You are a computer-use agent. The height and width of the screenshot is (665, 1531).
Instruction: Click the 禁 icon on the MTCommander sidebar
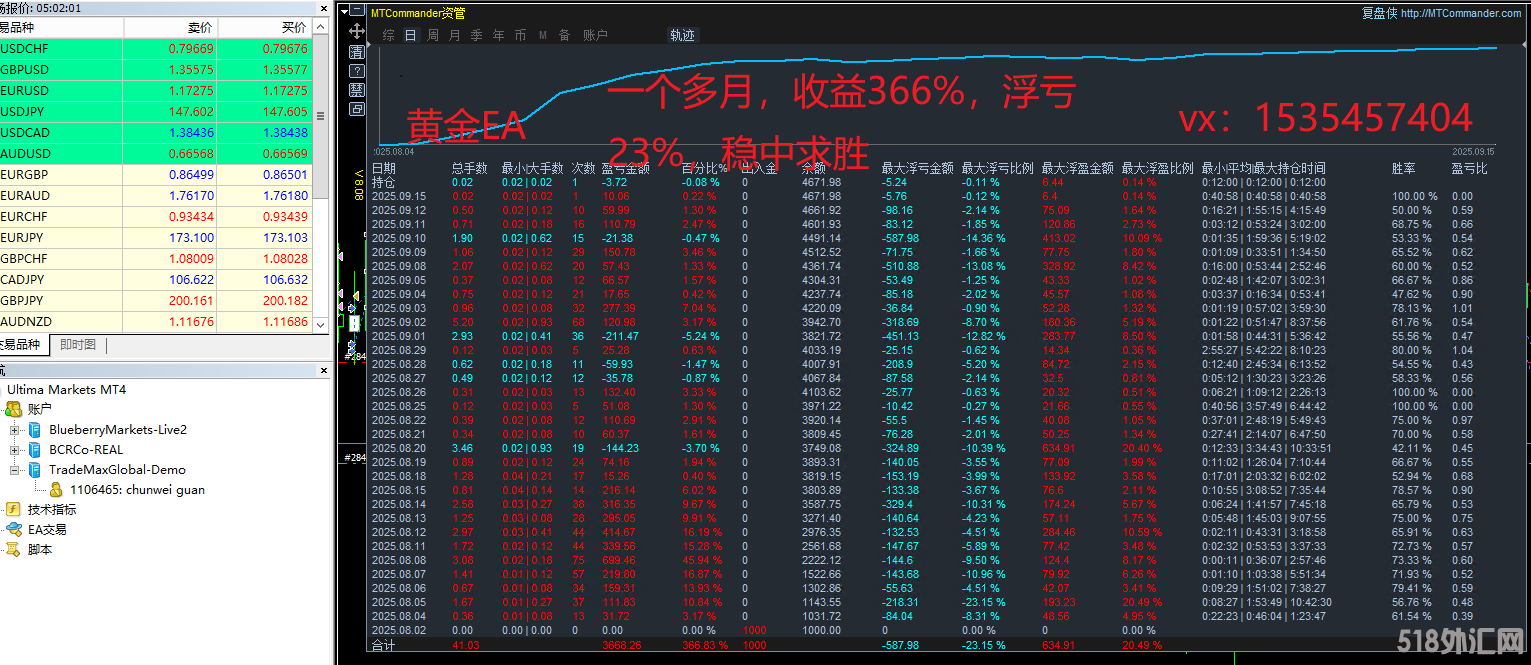click(x=357, y=90)
